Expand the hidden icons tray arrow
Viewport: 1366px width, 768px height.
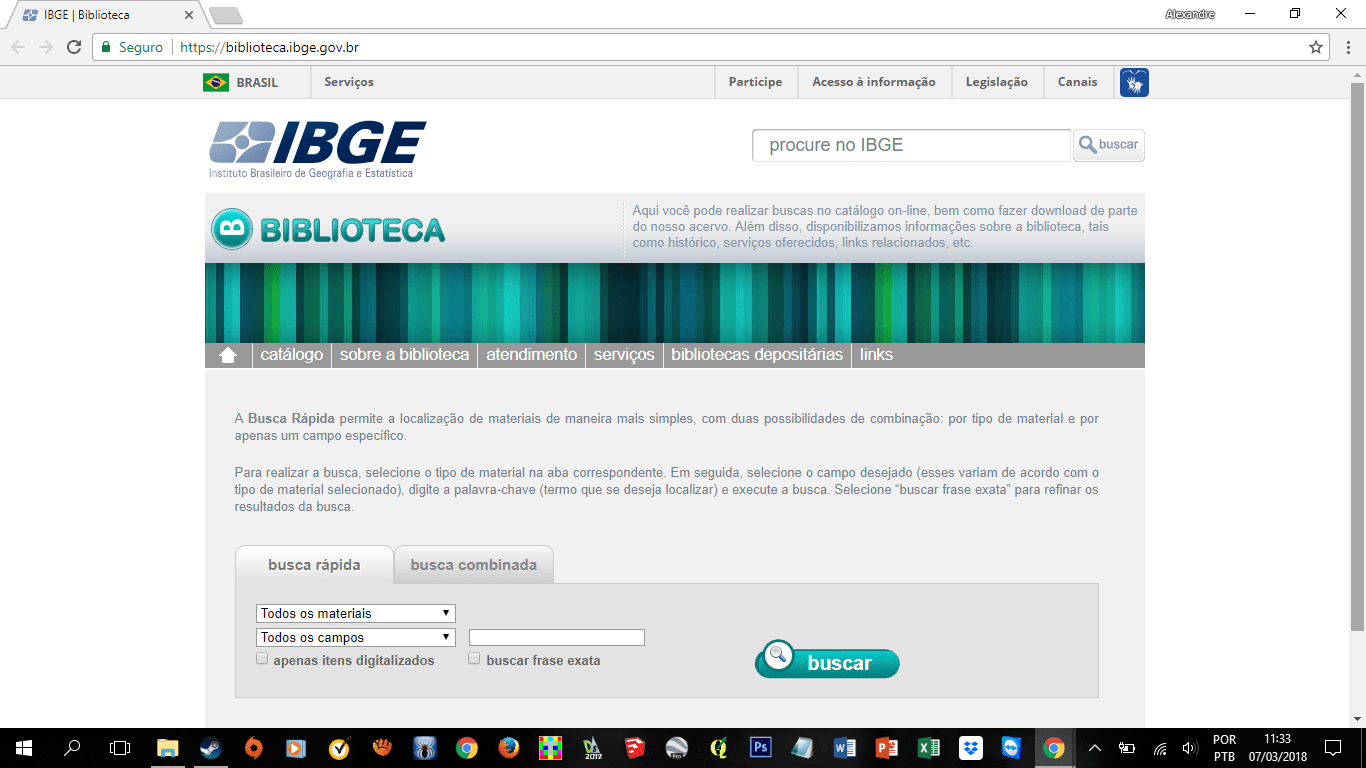click(1094, 747)
